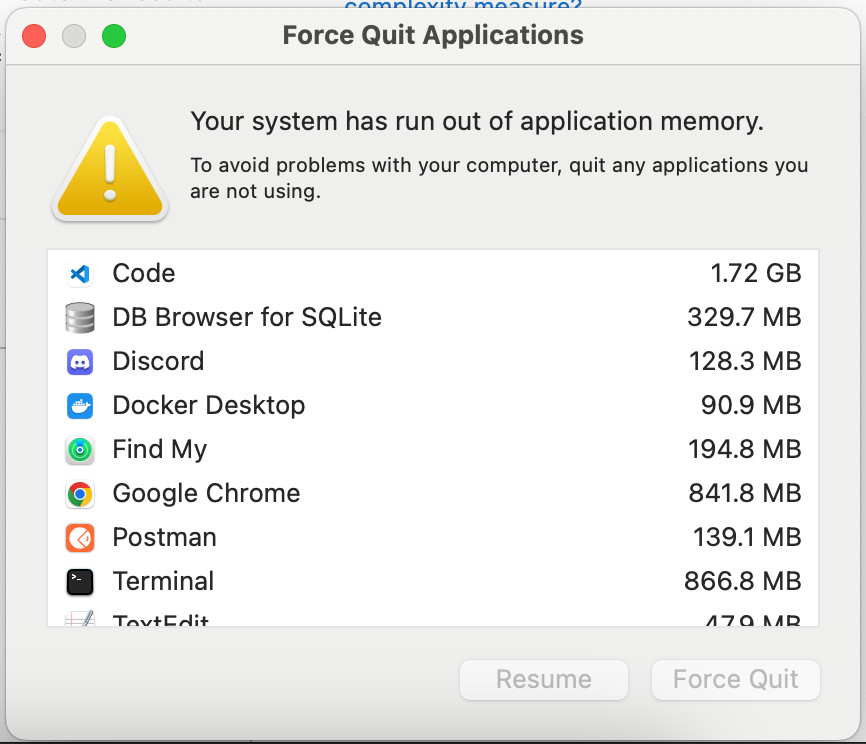The height and width of the screenshot is (744, 866).
Task: Click the 1.72 GB memory value
Action: 755,273
